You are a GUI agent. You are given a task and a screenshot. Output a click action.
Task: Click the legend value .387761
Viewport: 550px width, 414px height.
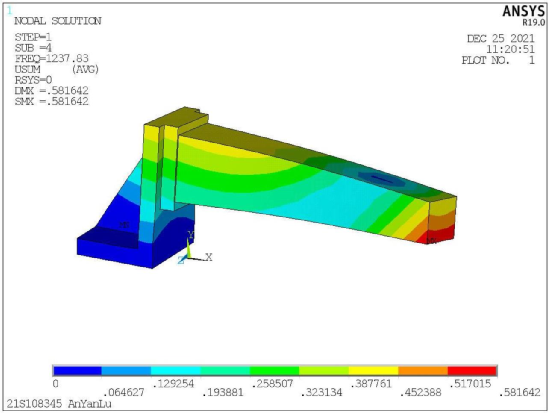[x=371, y=384]
